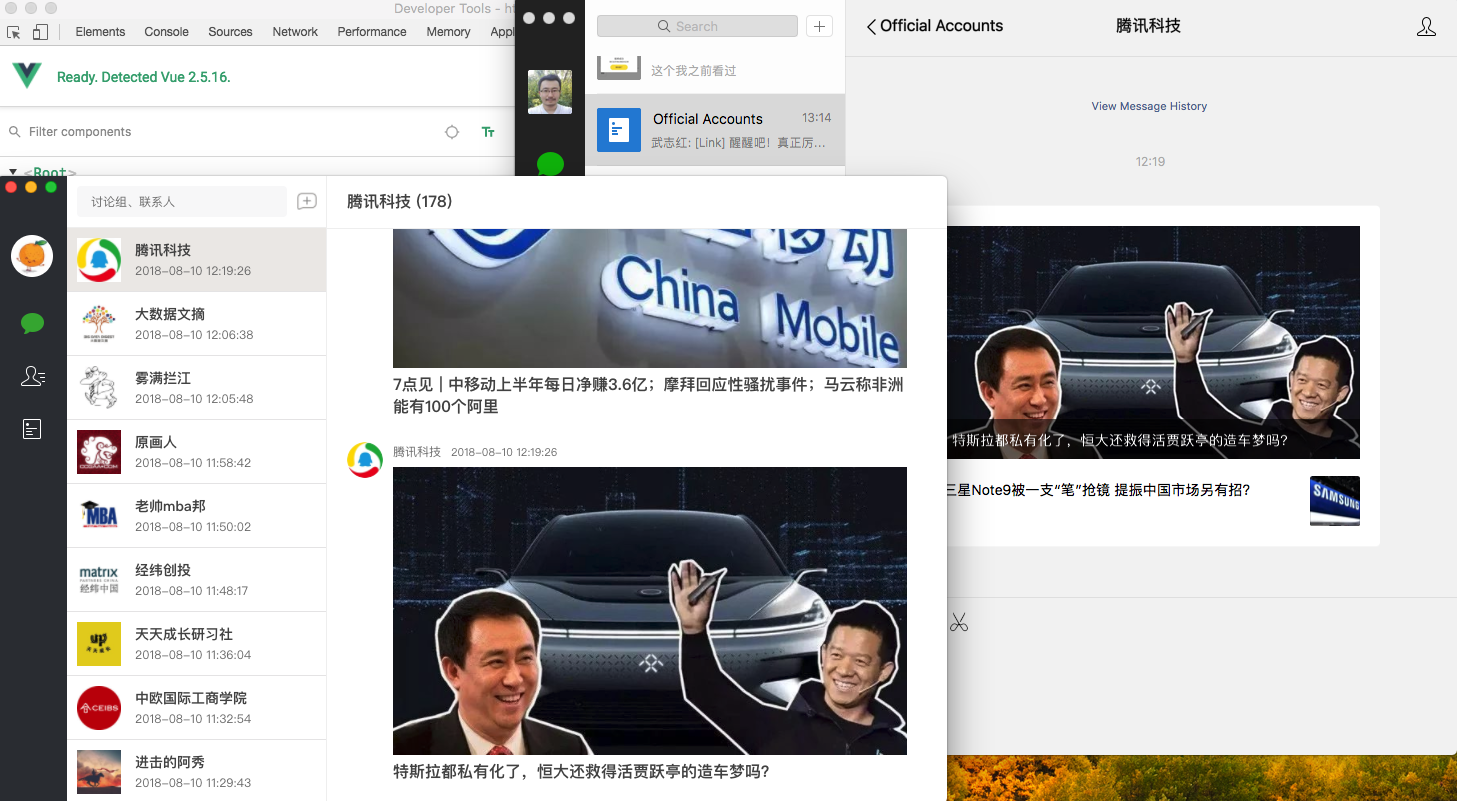Open the China Mobile 7点见 article title

pos(649,396)
